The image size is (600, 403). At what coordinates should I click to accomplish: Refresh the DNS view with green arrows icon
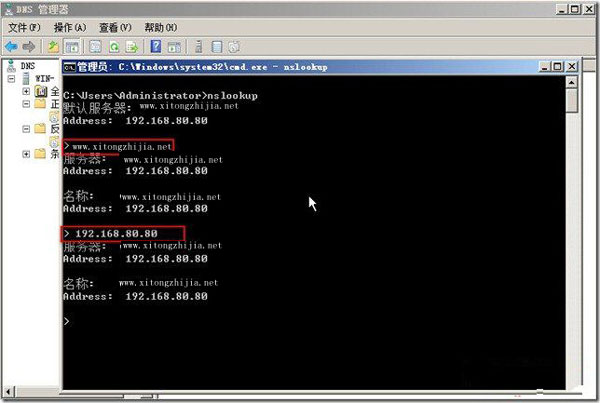[114, 47]
